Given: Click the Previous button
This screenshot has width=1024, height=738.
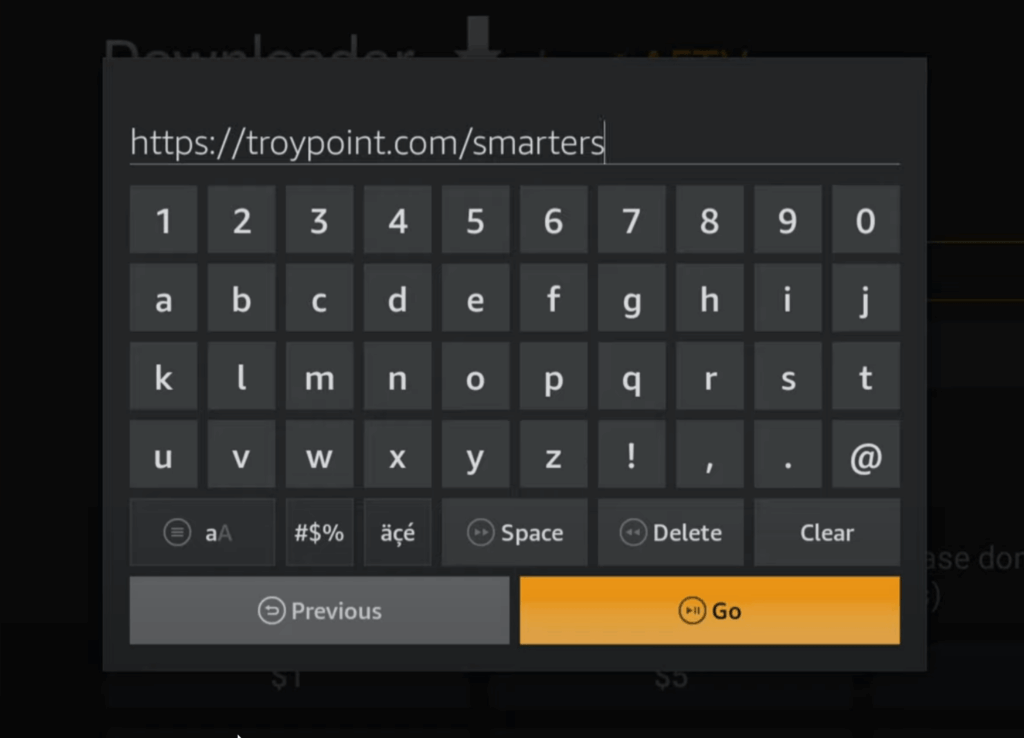Looking at the screenshot, I should (319, 611).
